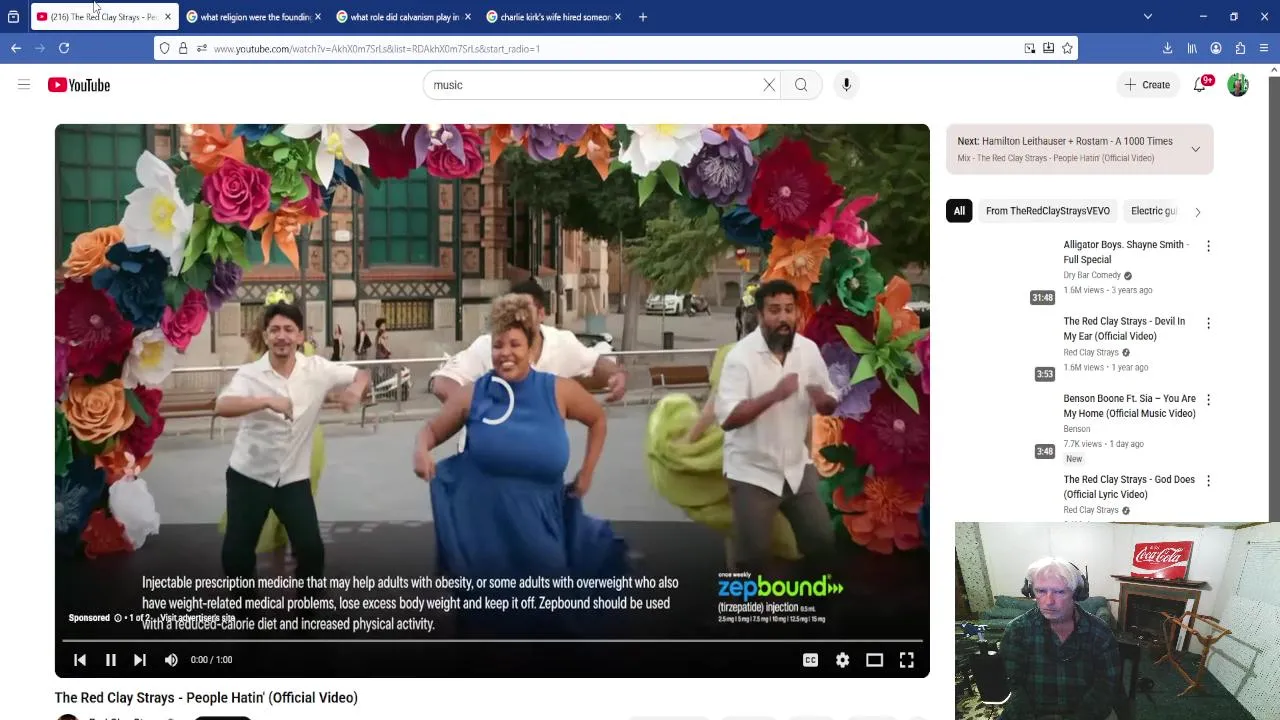Click the video progress bar
This screenshot has width=1280, height=720.
[492, 640]
